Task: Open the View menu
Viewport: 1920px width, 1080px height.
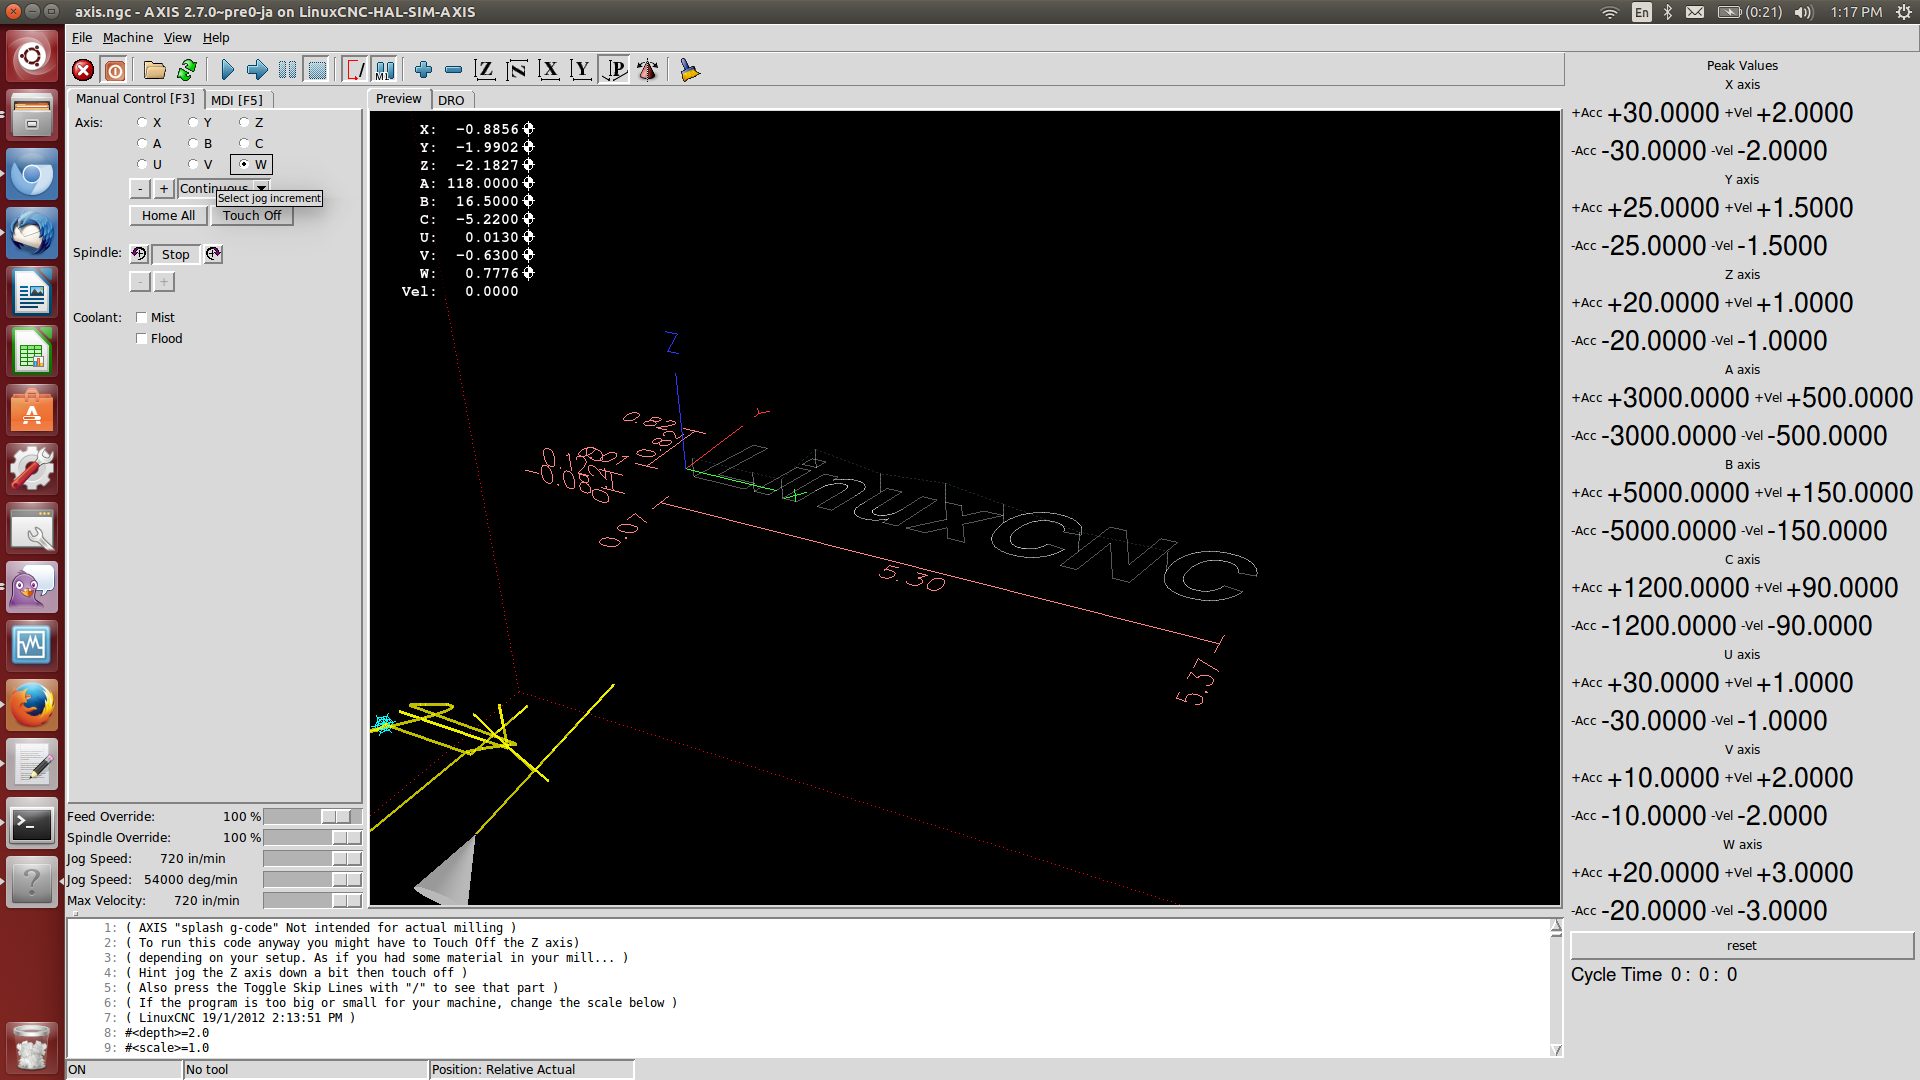Action: [177, 38]
